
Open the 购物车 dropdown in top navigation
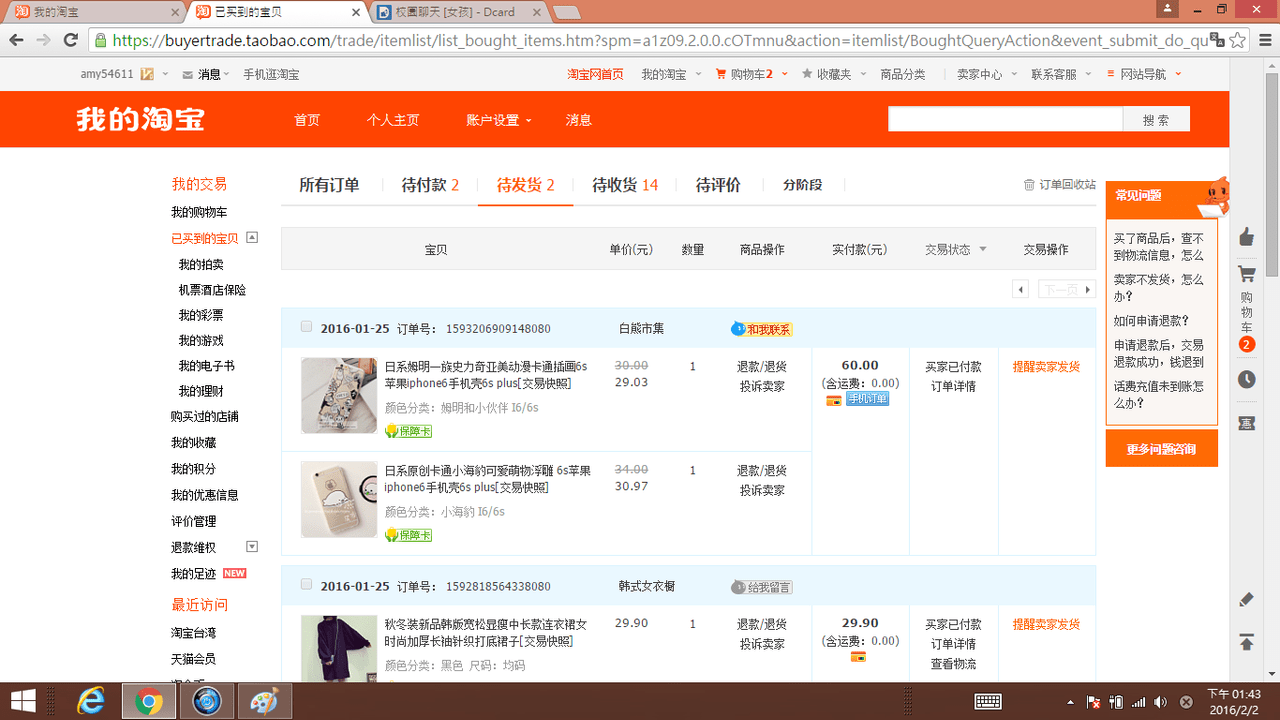coord(752,74)
